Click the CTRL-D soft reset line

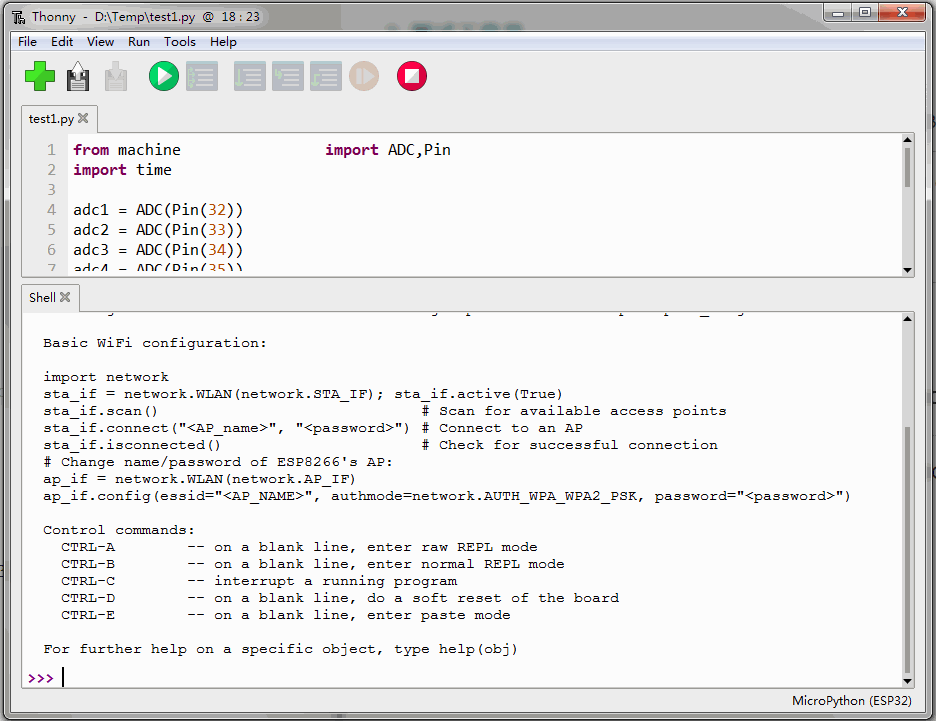340,598
